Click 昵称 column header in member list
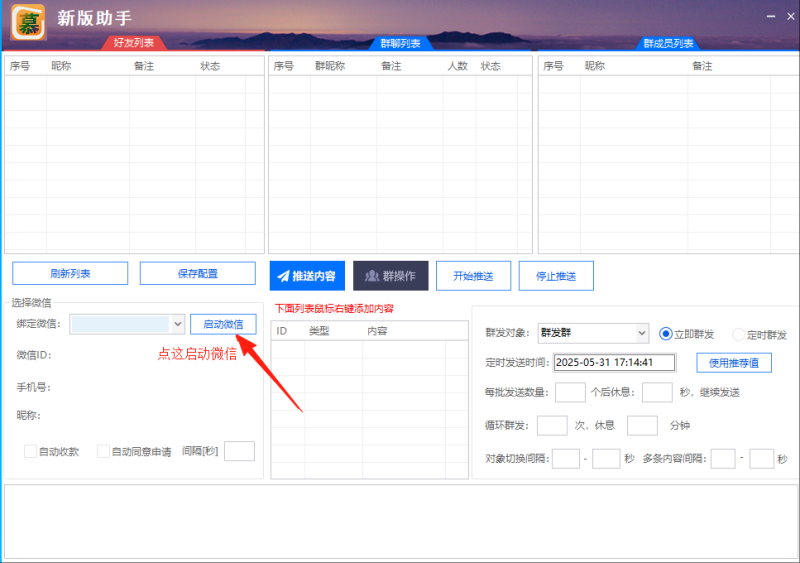This screenshot has height=563, width=800. (595, 66)
